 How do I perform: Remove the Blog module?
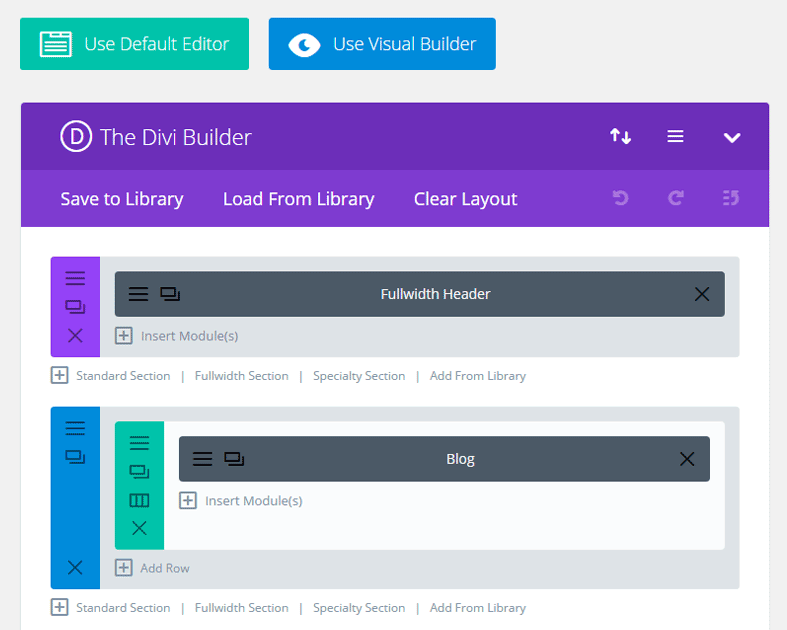687,459
